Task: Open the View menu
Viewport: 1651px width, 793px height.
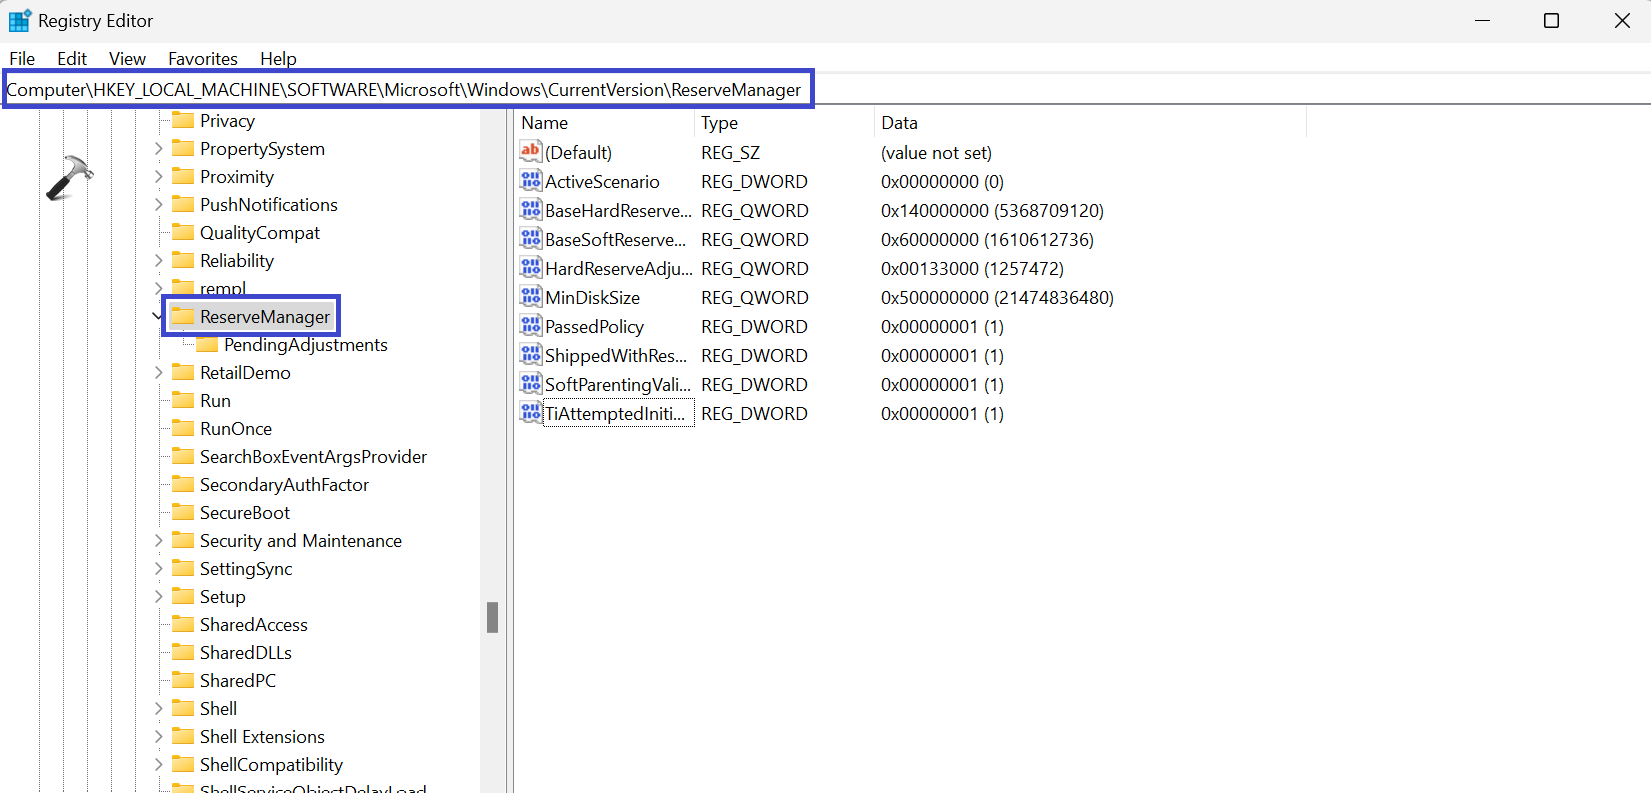Action: pyautogui.click(x=127, y=58)
